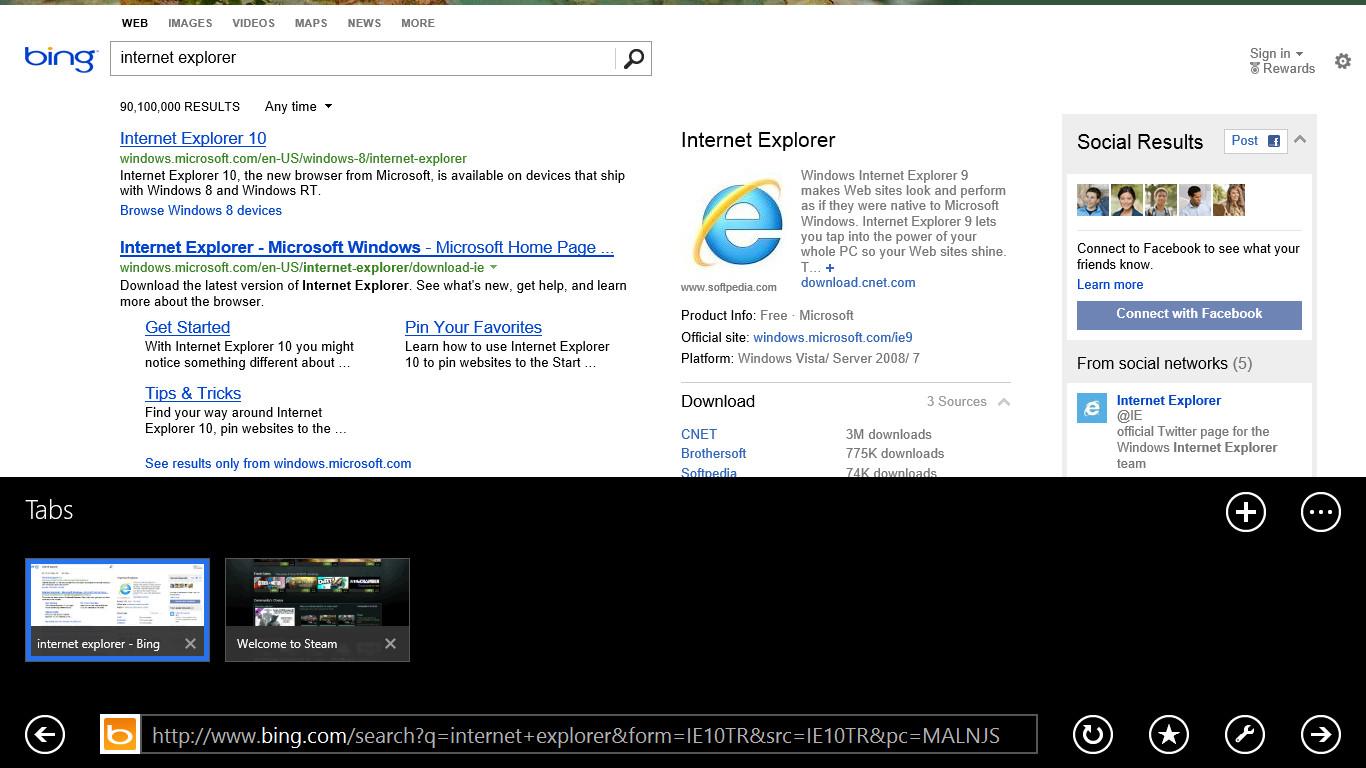
Task: Click the 'Learn more' Facebook link
Action: pyautogui.click(x=1110, y=285)
